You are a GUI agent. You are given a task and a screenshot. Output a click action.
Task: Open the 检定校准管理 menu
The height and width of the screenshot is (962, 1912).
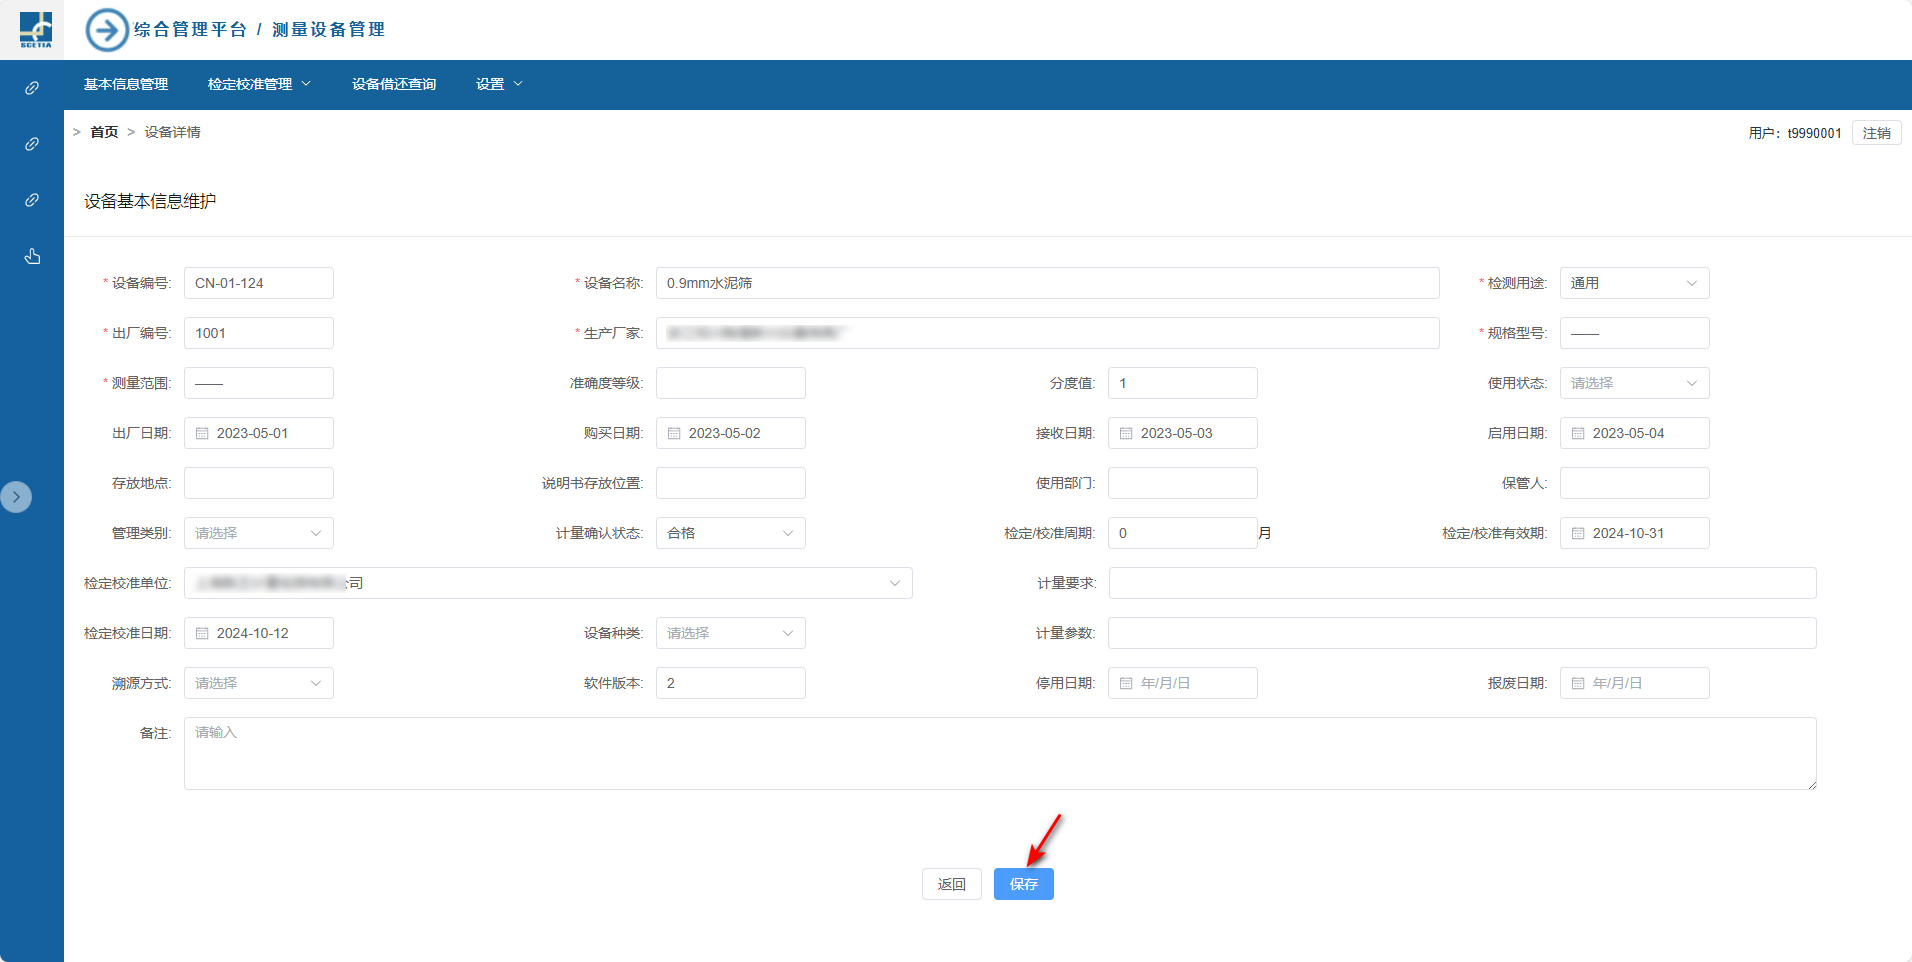[259, 84]
